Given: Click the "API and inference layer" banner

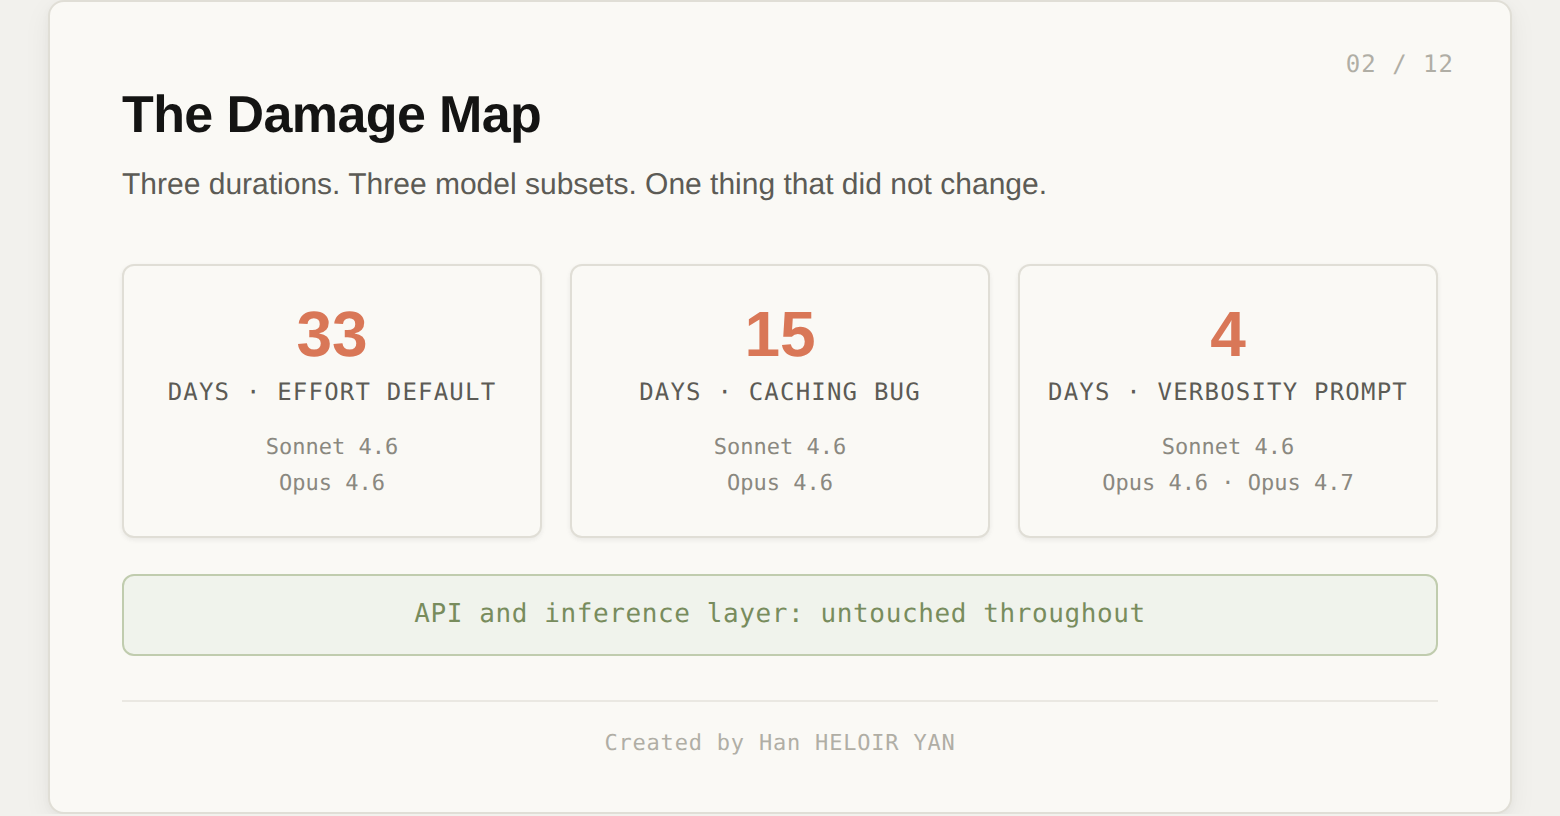Looking at the screenshot, I should (x=780, y=615).
